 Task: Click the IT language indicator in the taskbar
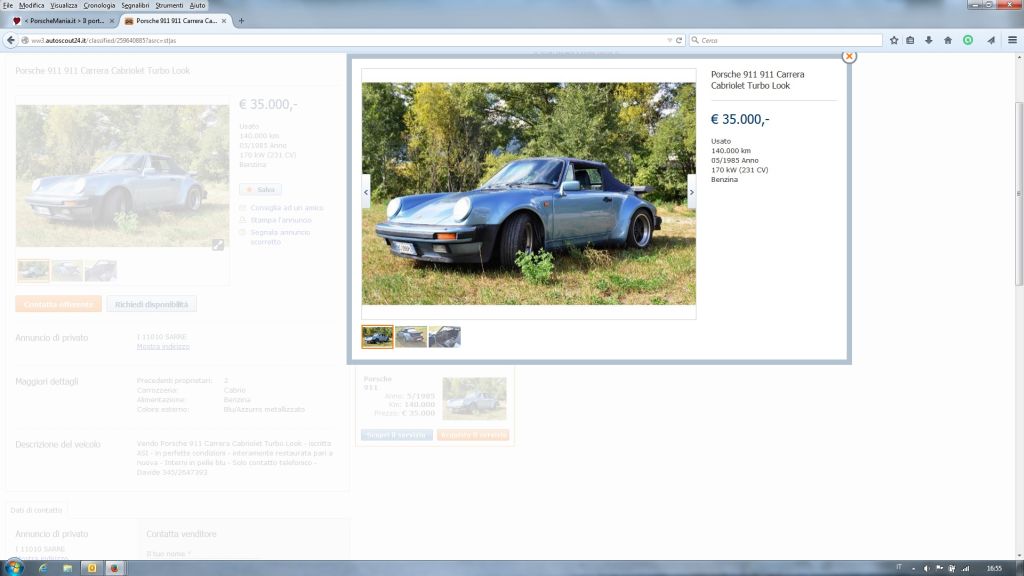[899, 568]
